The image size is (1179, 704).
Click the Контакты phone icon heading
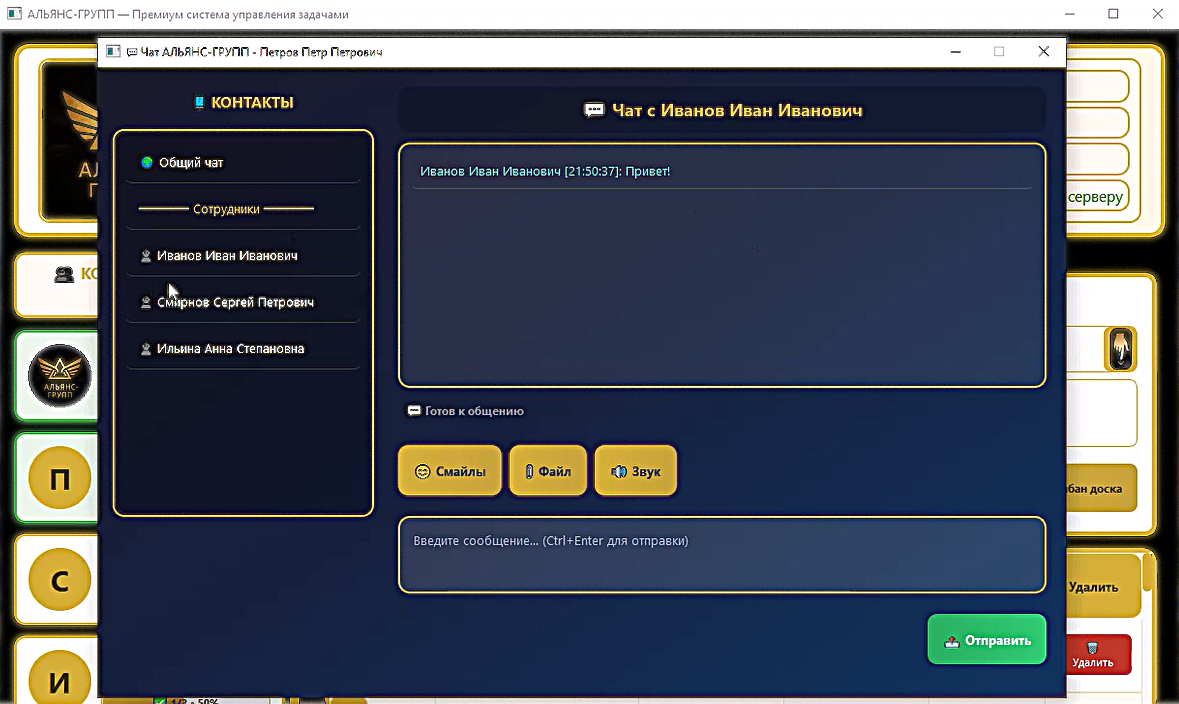coord(244,102)
